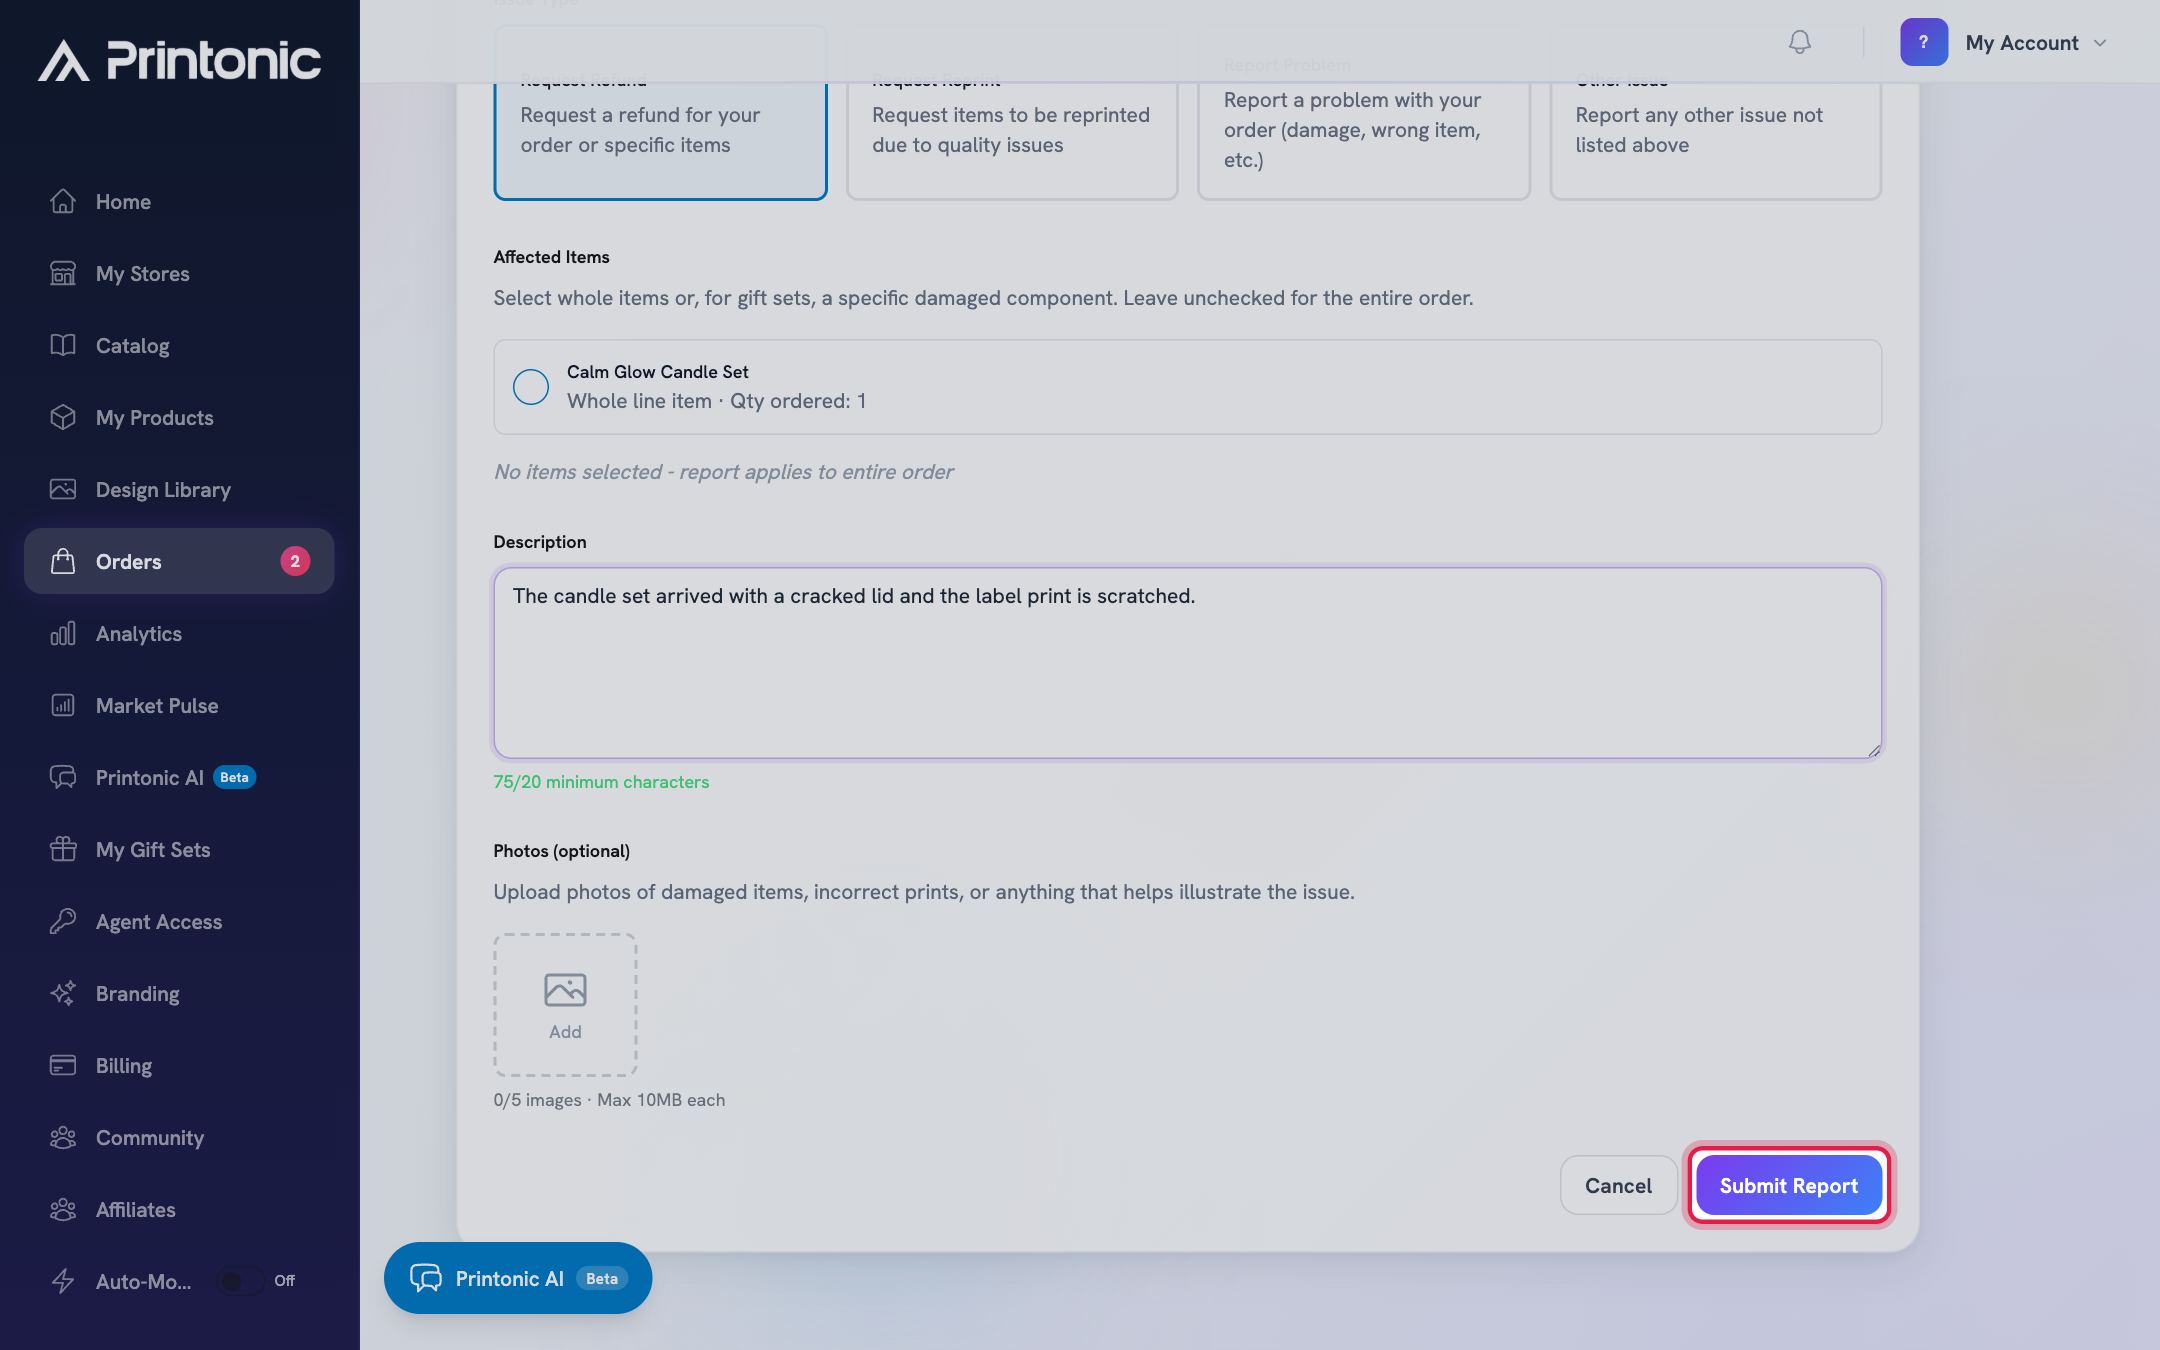Toggle the Auto-Mo switch on
This screenshot has height=1350, width=2160.
tap(240, 1281)
